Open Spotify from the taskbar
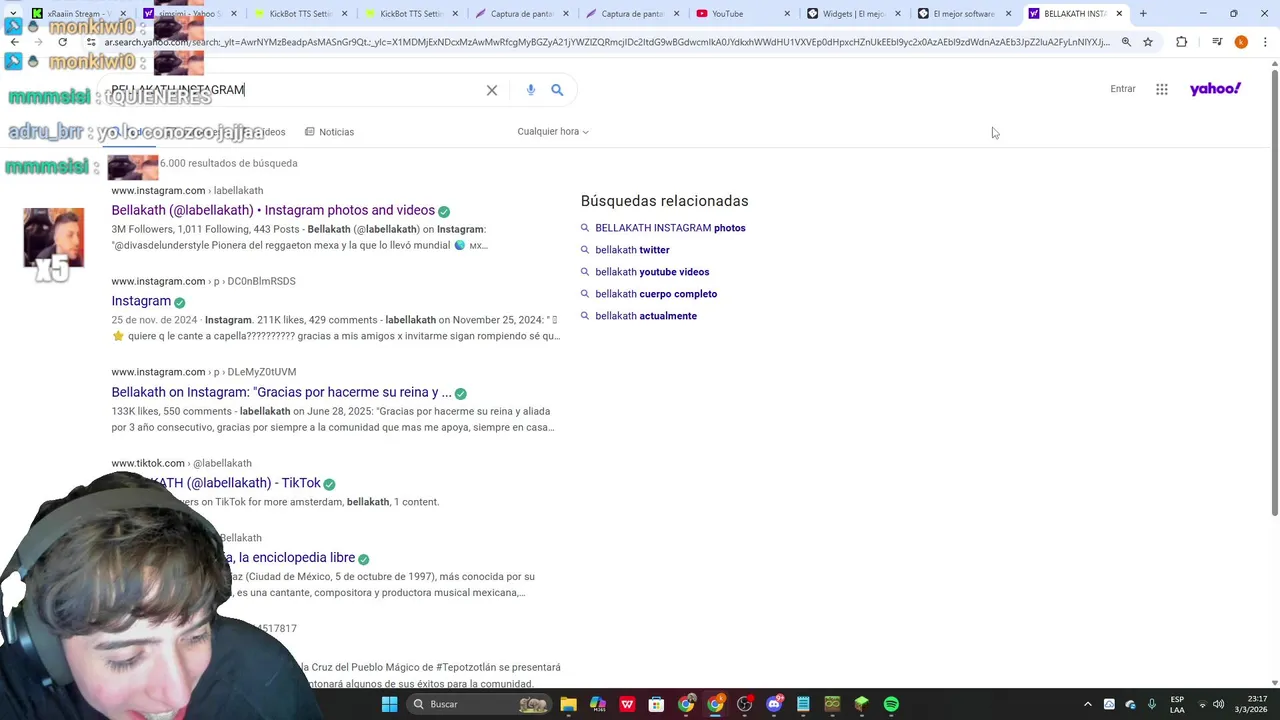This screenshot has width=1280, height=720. coord(891,704)
